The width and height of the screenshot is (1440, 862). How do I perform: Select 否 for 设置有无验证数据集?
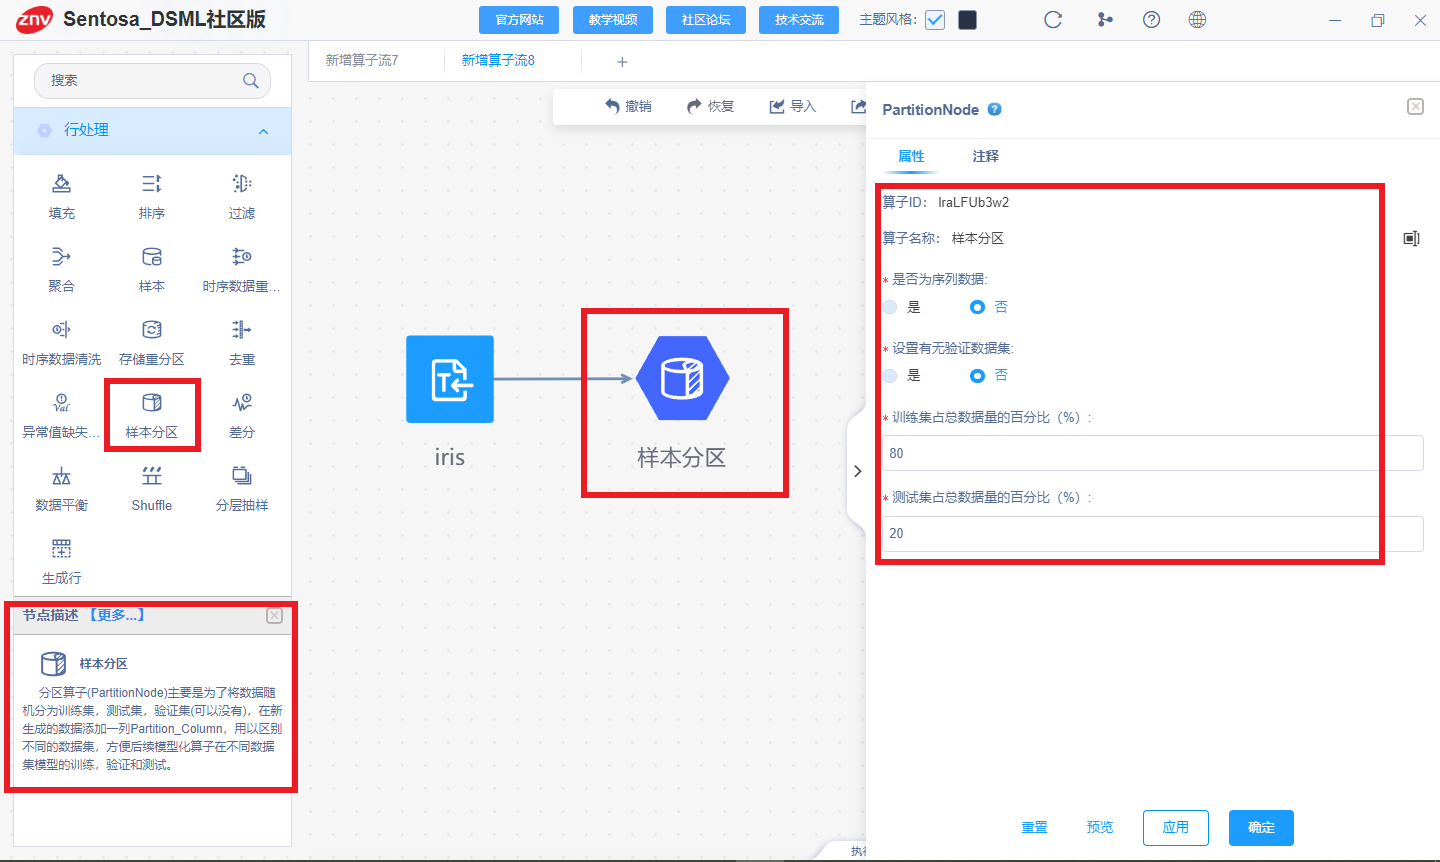[x=977, y=375]
